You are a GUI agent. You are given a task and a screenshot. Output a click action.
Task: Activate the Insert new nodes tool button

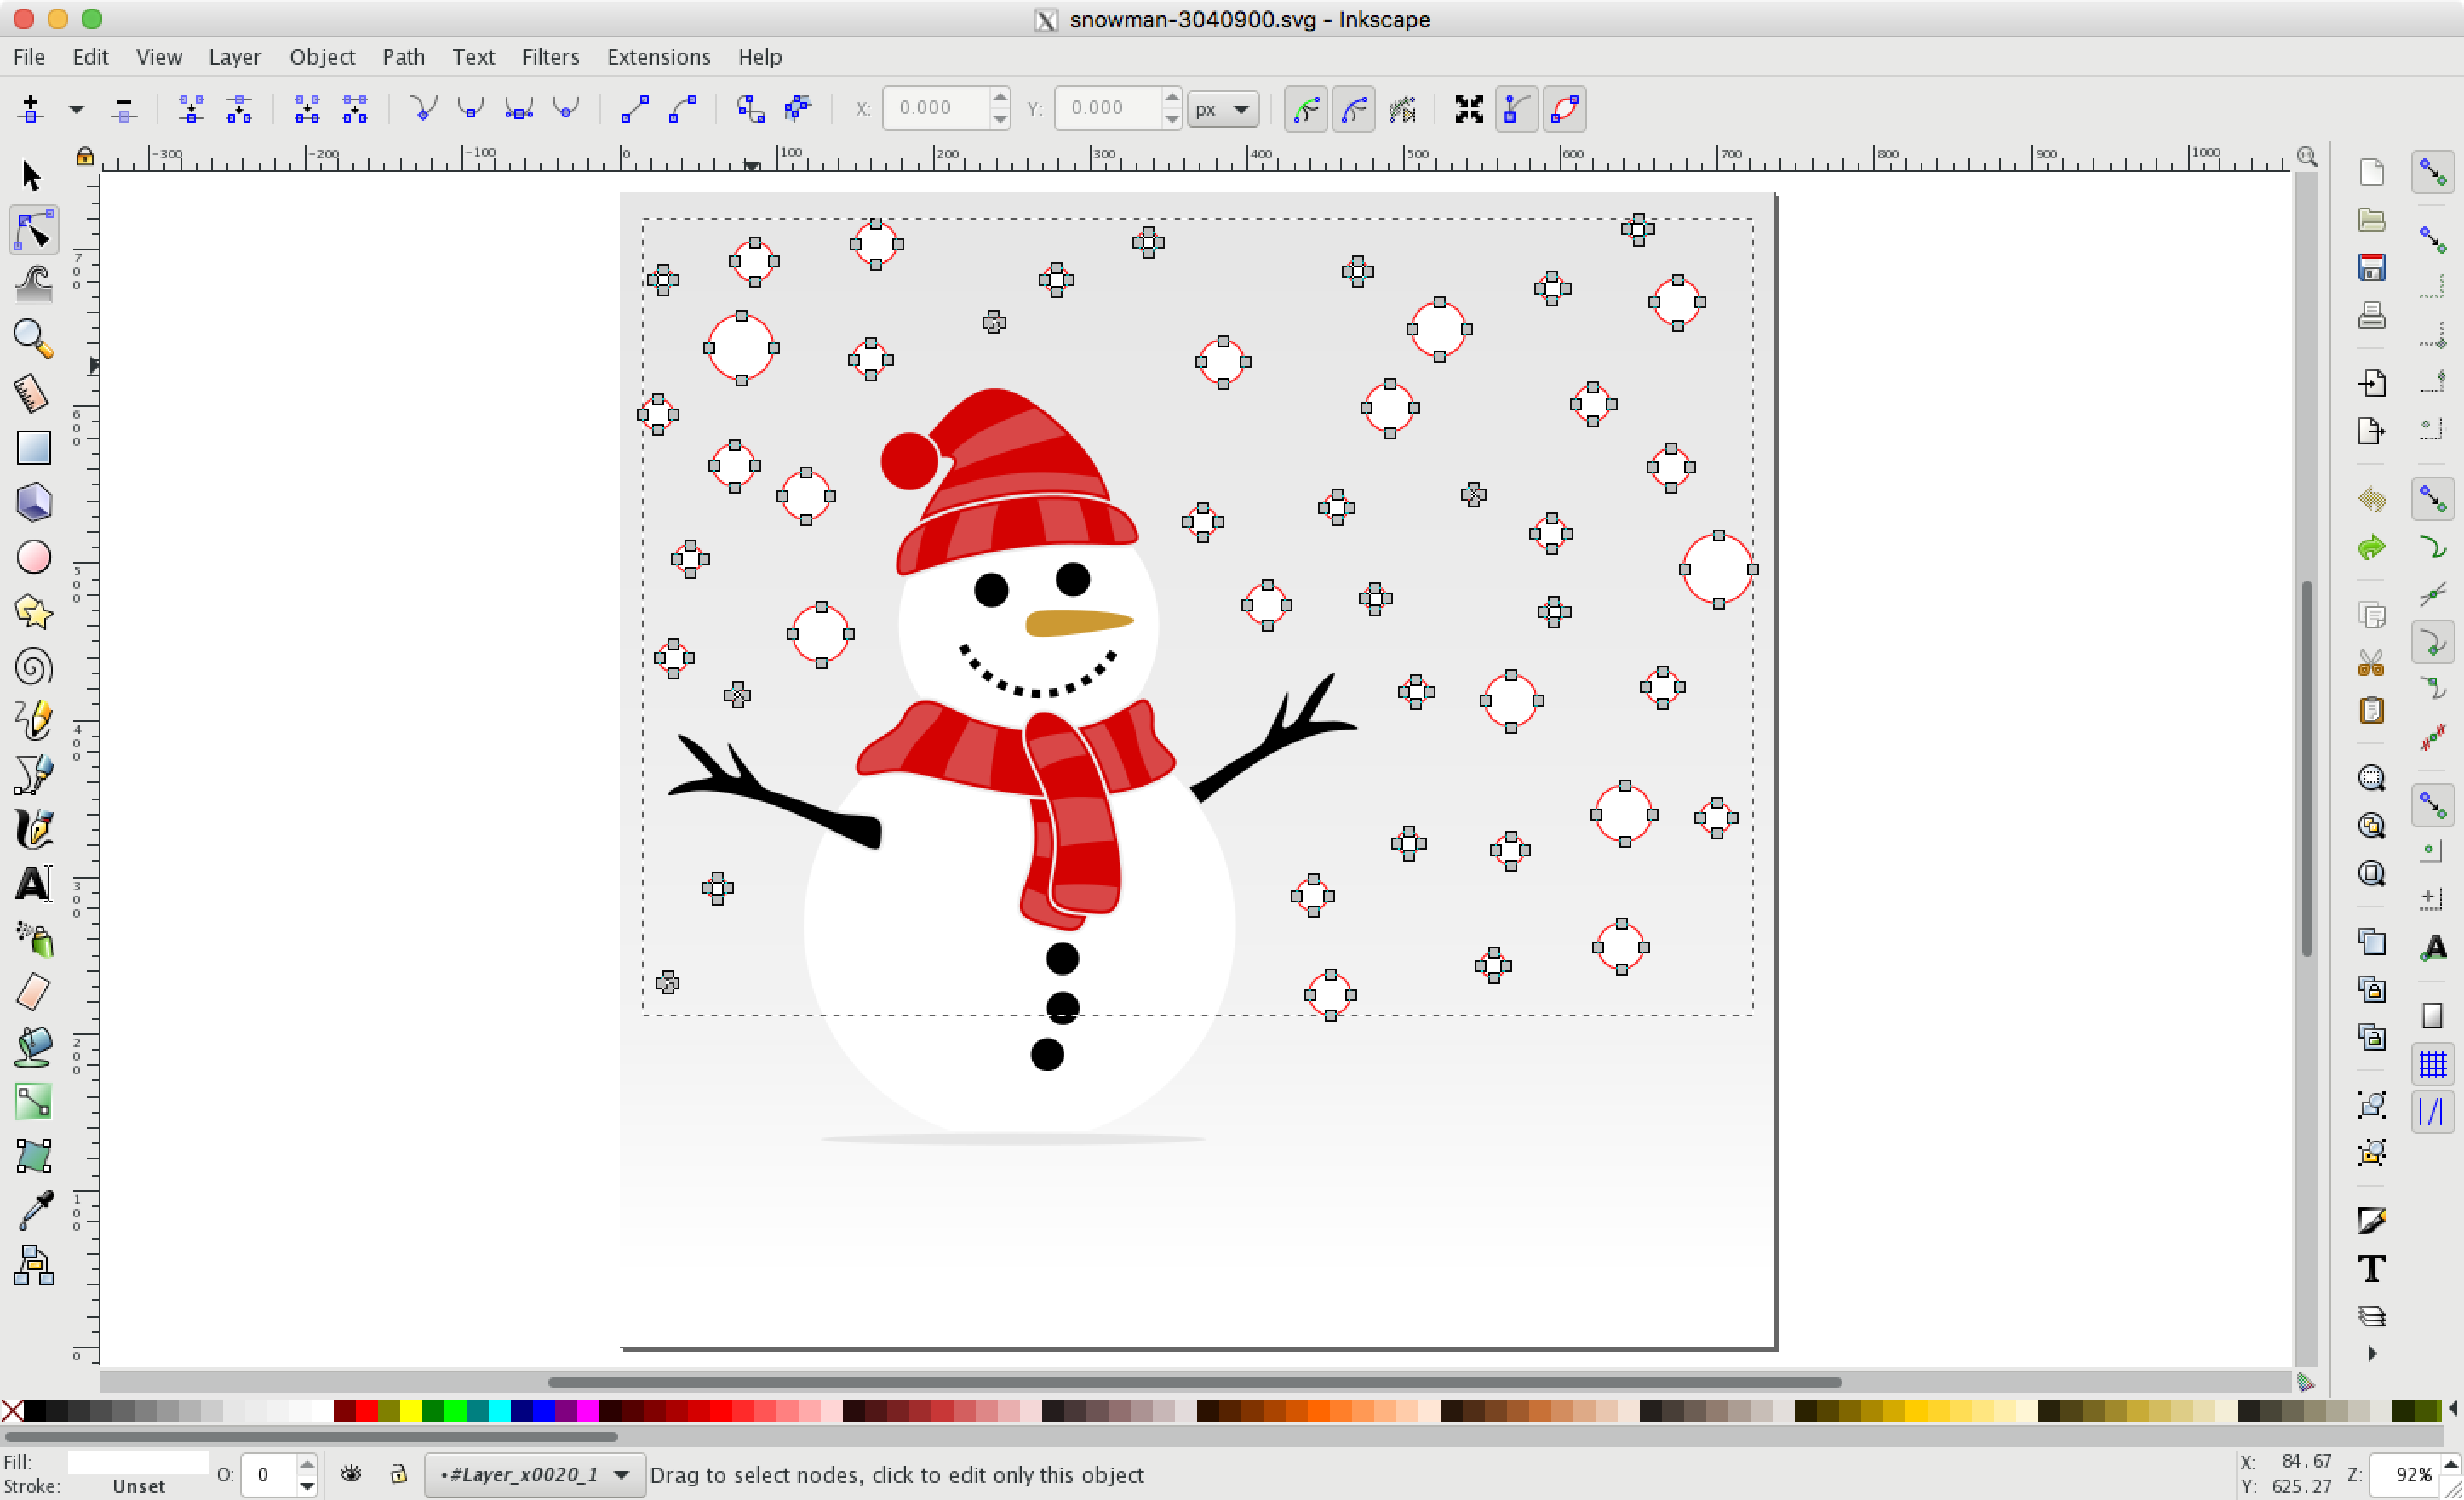[x=30, y=108]
